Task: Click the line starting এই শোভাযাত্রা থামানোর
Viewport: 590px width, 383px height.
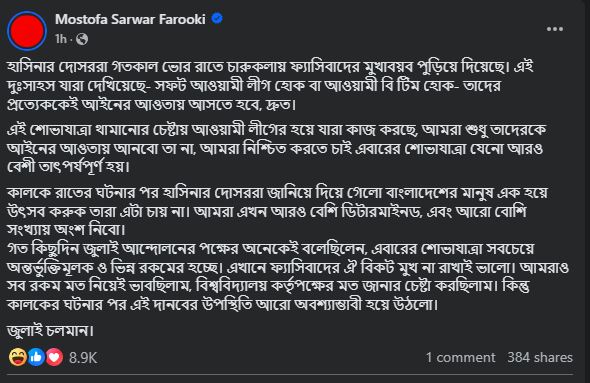Action: tap(277, 130)
